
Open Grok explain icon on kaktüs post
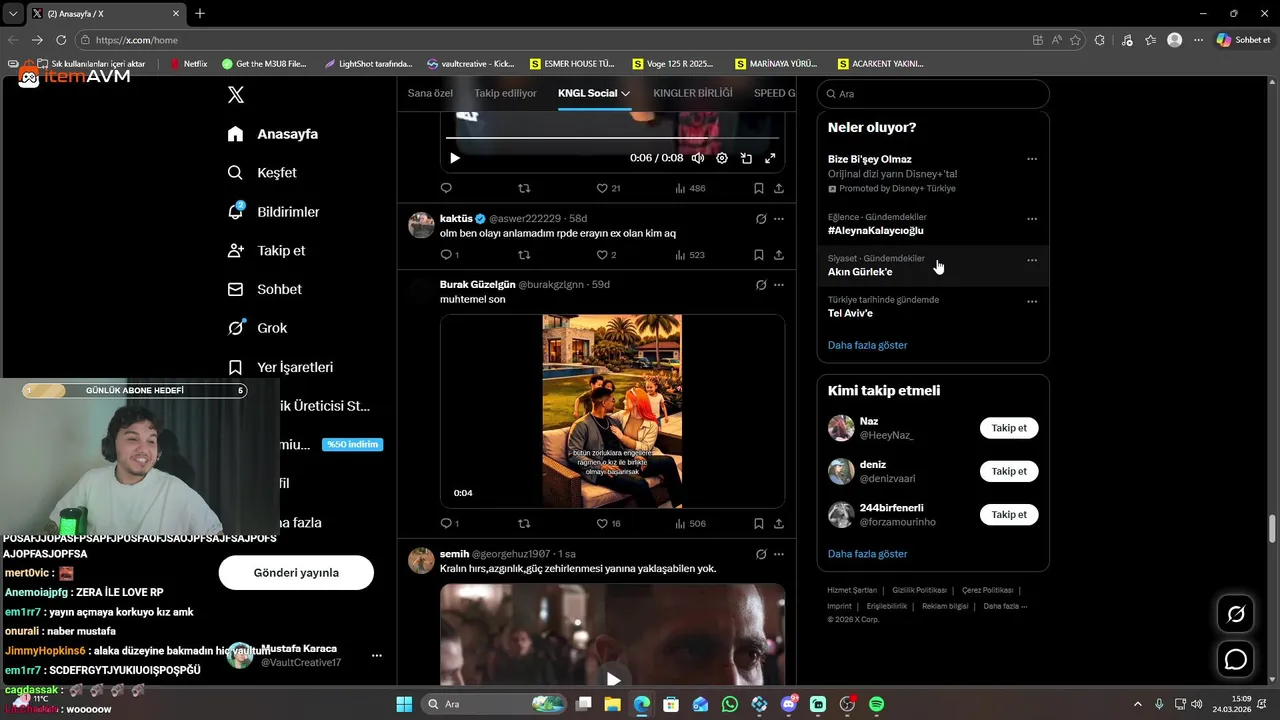pyautogui.click(x=761, y=219)
